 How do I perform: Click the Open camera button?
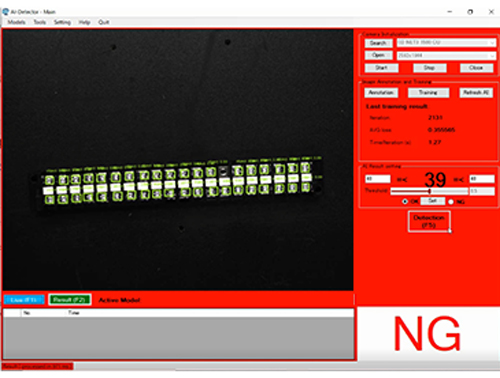(x=378, y=55)
